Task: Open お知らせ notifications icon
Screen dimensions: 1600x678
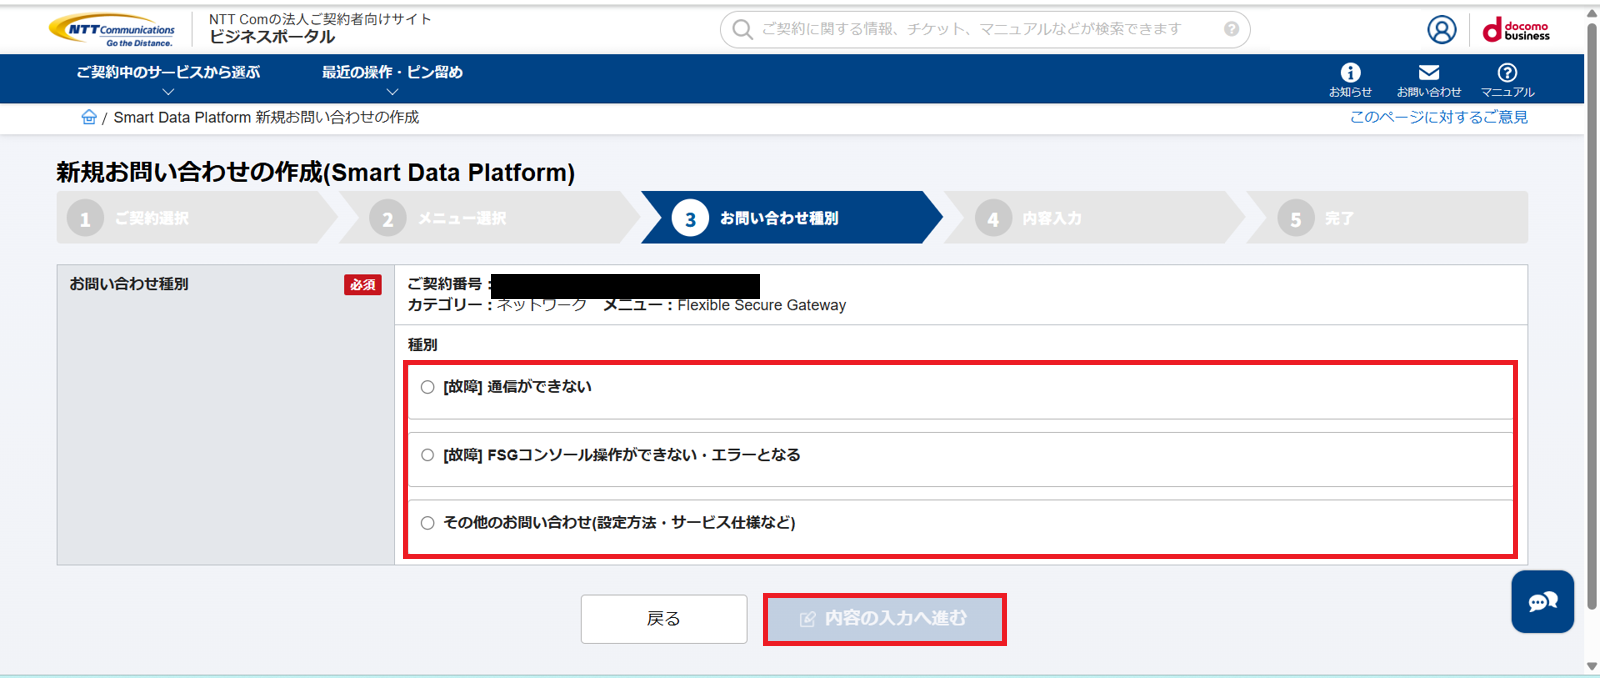Action: click(1350, 80)
